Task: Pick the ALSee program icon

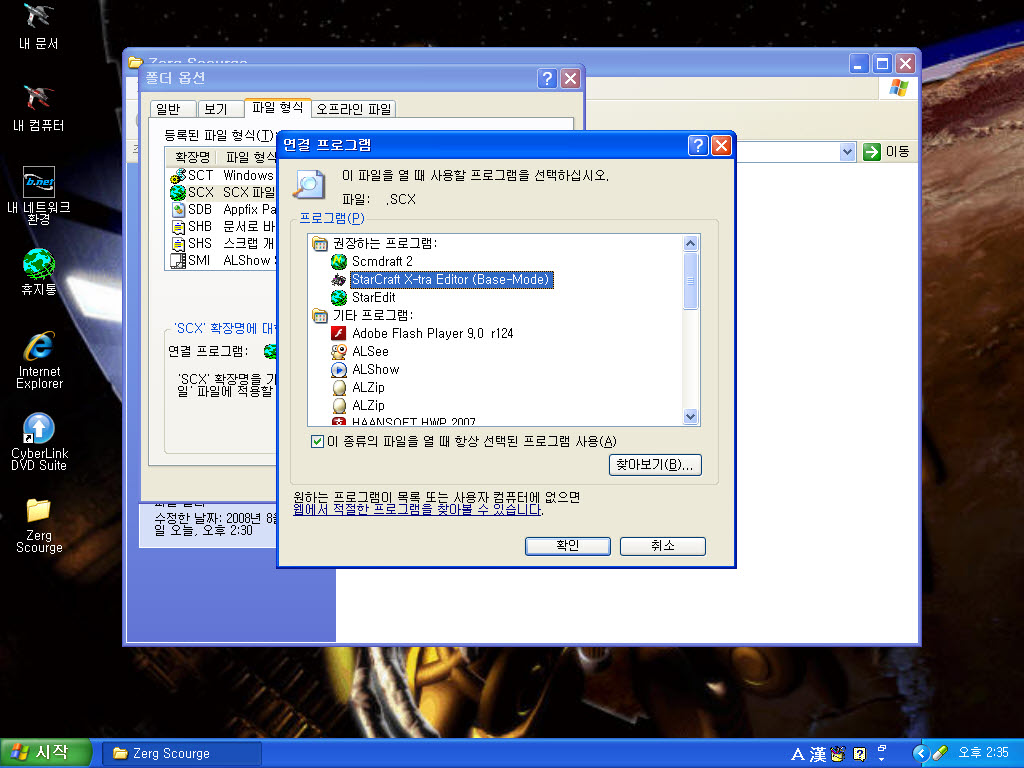Action: [x=338, y=351]
